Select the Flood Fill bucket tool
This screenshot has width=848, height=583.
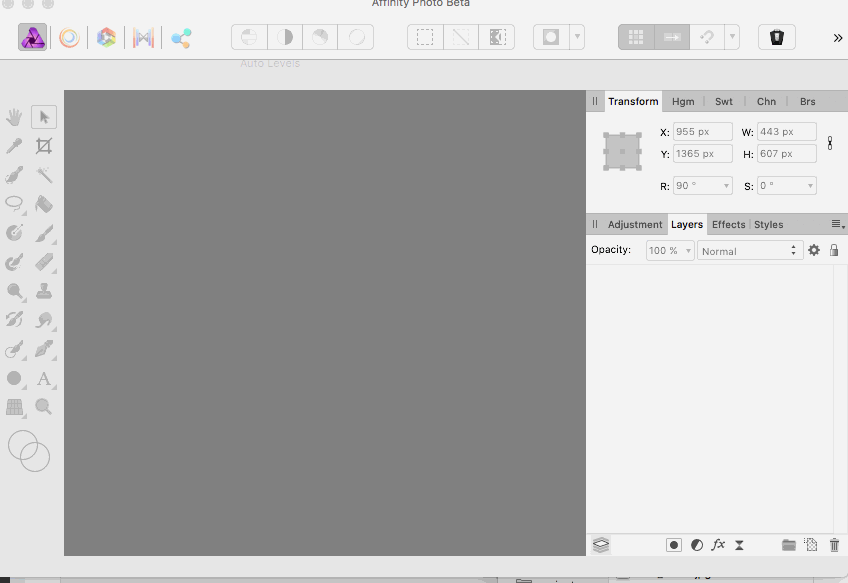[x=44, y=204]
